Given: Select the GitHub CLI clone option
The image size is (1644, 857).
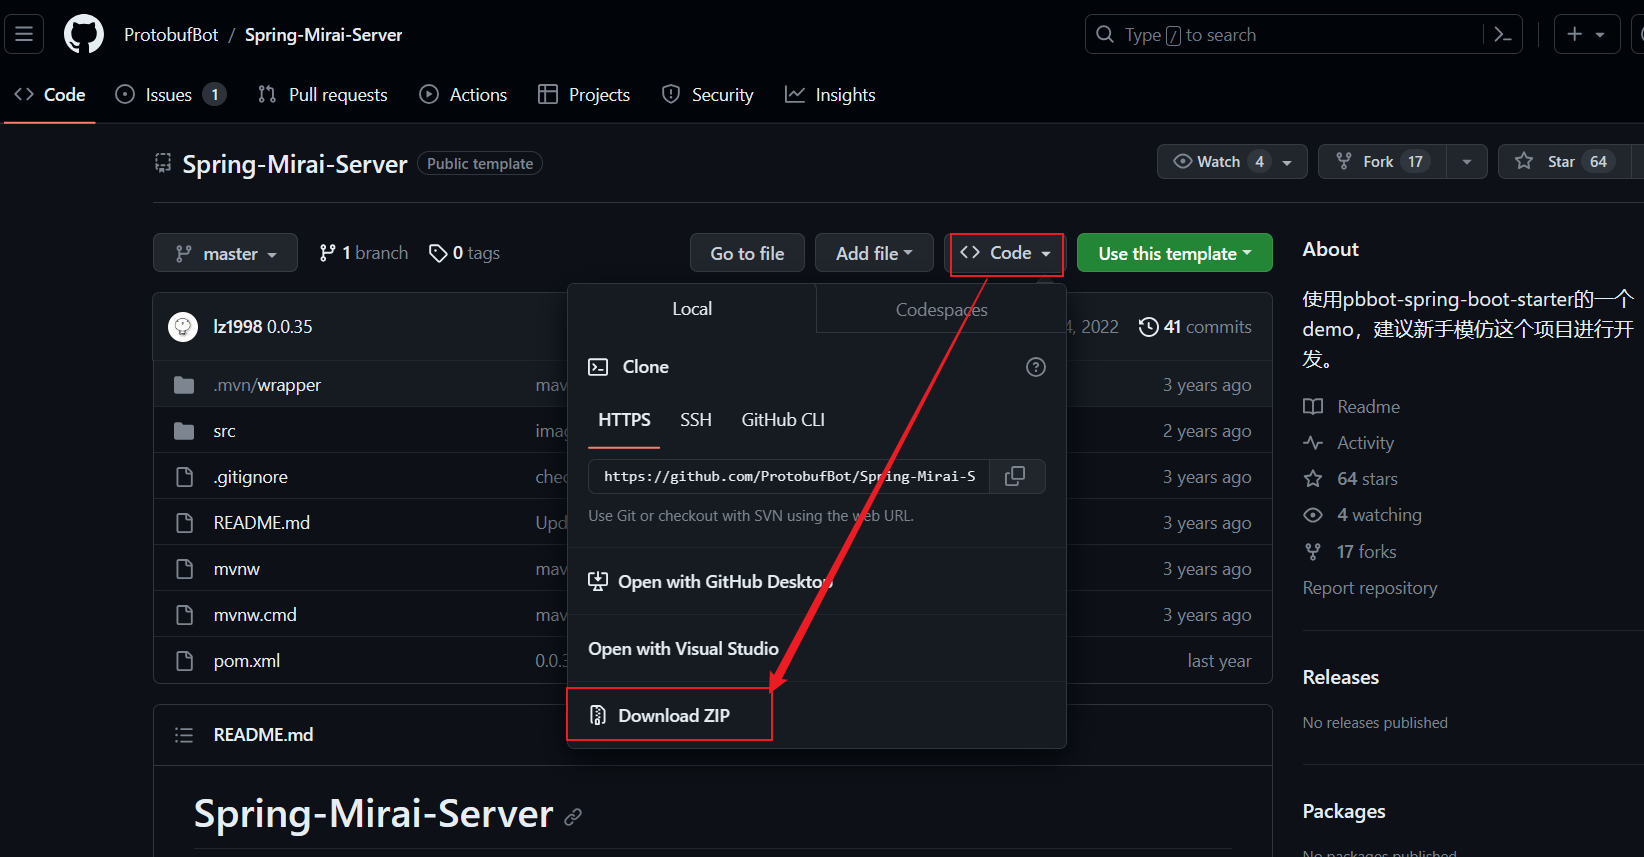Looking at the screenshot, I should (x=783, y=420).
